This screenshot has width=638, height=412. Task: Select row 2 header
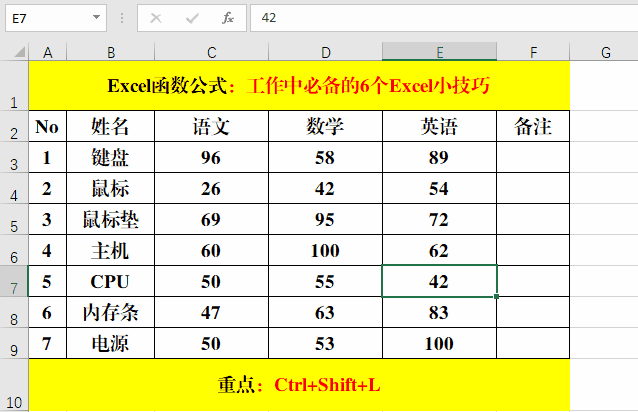pos(14,126)
